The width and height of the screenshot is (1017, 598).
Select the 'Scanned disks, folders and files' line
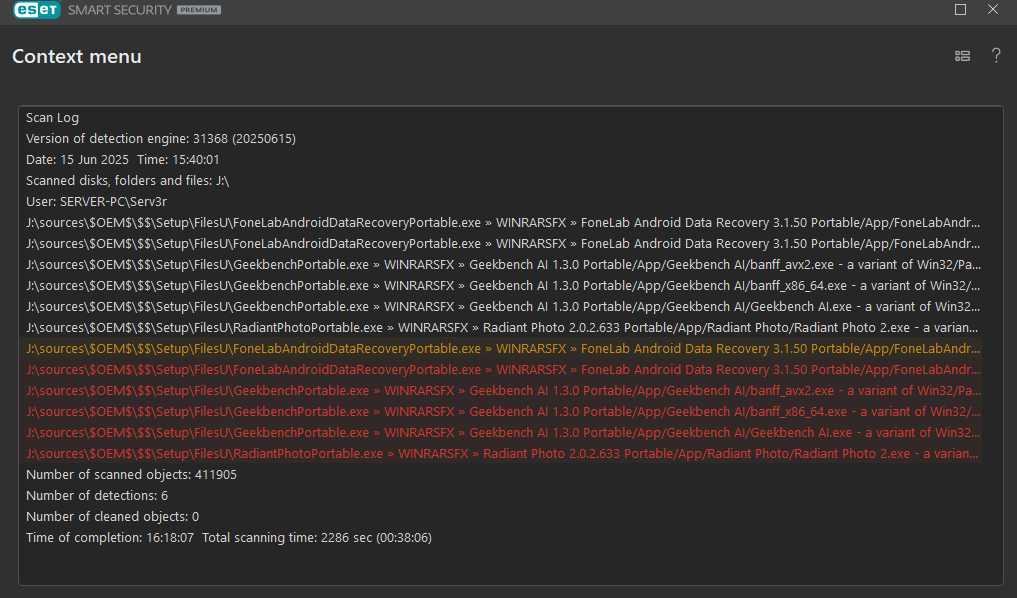(128, 180)
